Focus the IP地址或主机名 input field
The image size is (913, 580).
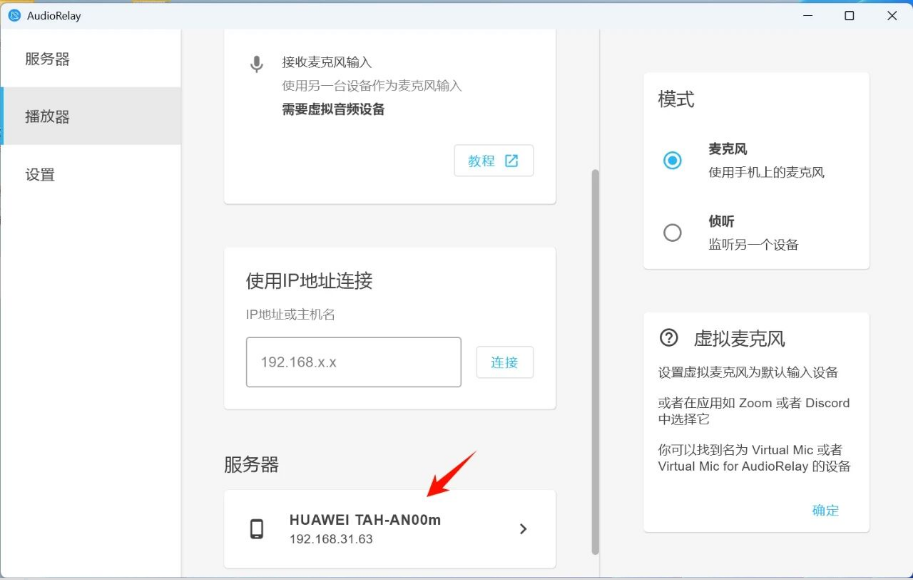tap(353, 362)
